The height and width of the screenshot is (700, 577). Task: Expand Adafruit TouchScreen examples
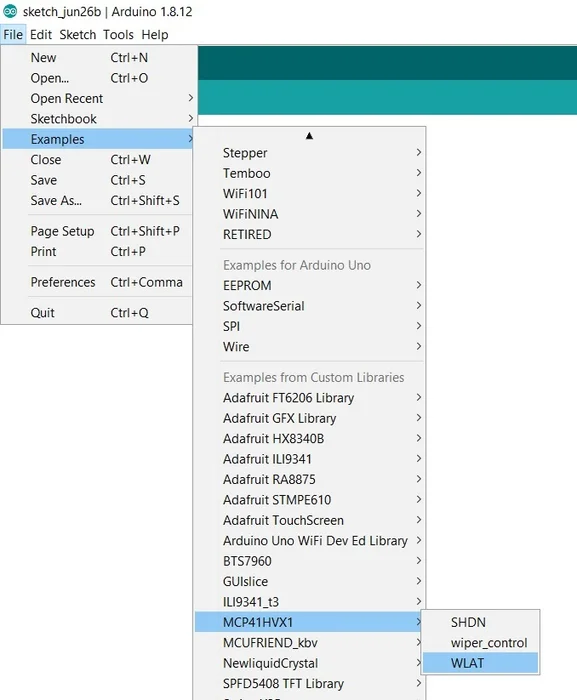tap(310, 520)
